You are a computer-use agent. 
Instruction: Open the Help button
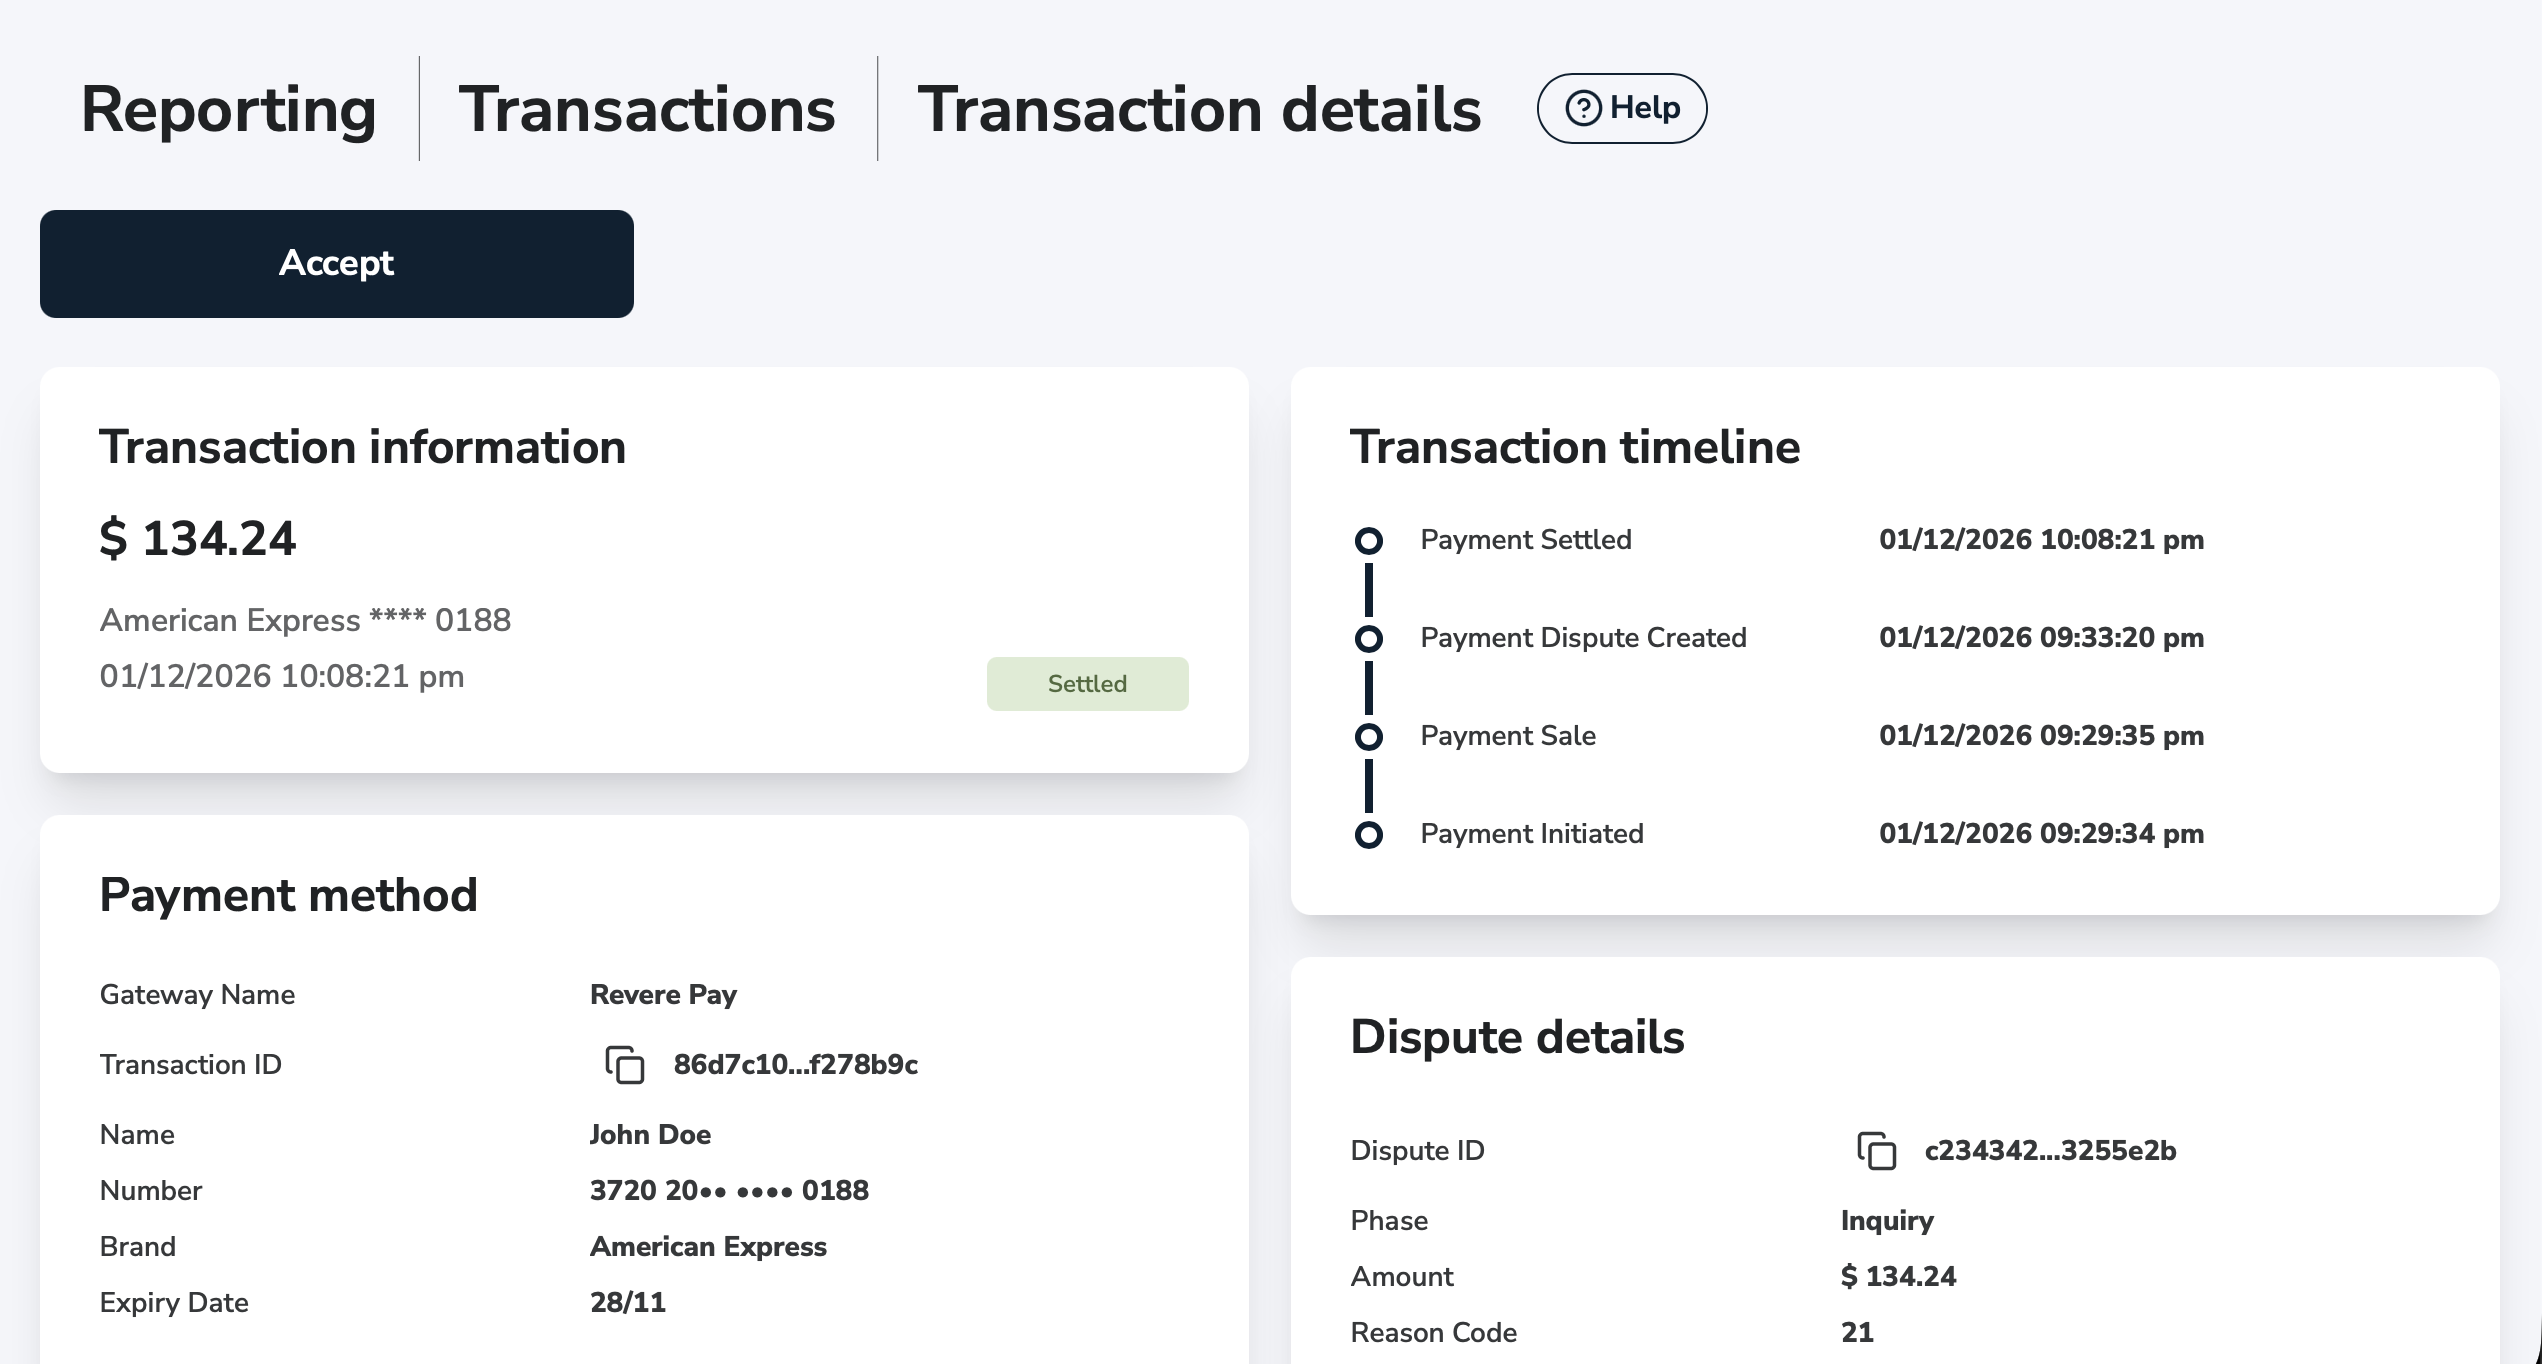tap(1621, 108)
